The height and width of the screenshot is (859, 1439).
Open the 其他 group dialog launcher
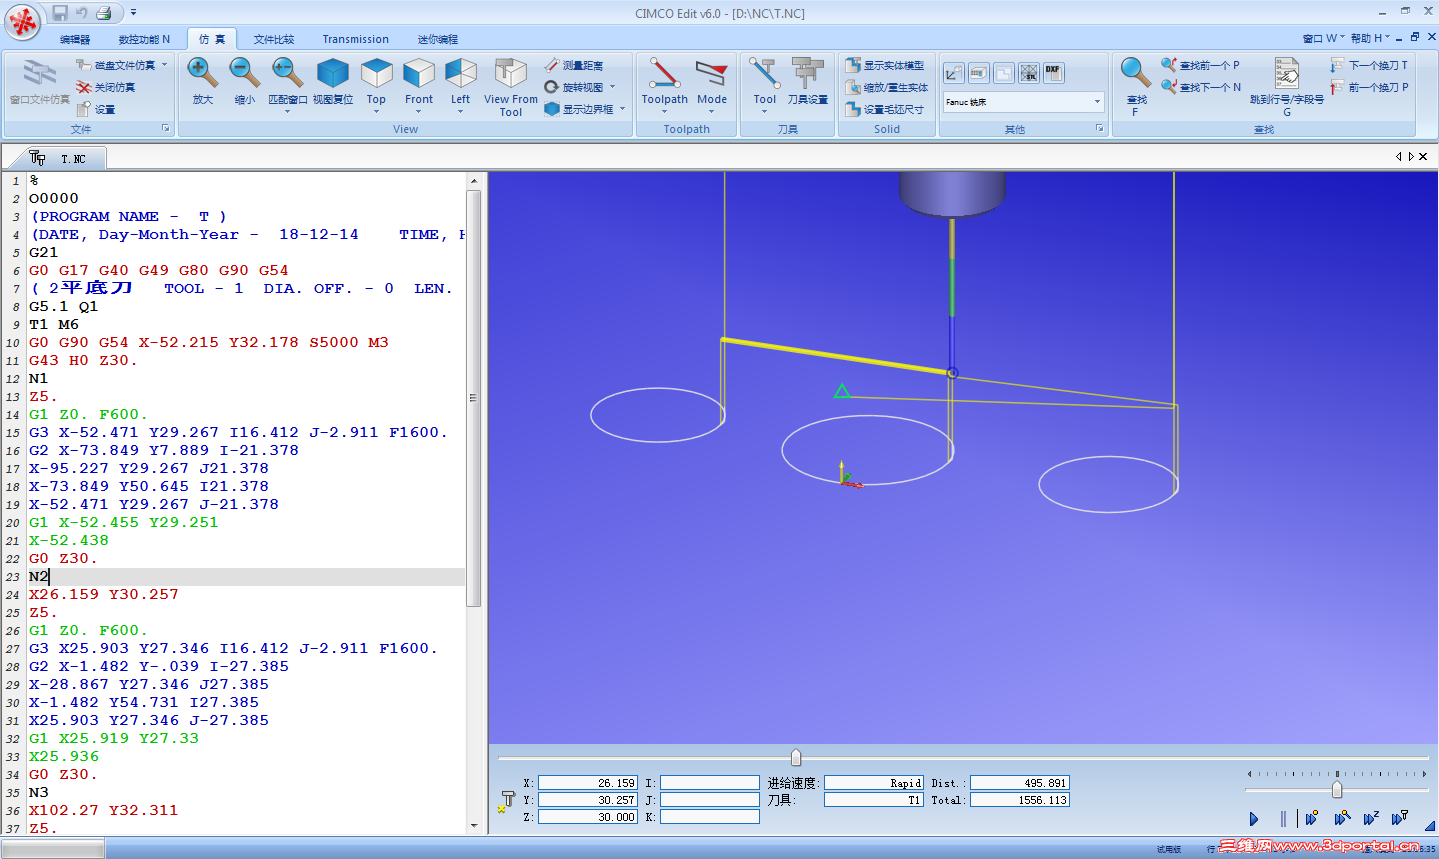click(1099, 129)
